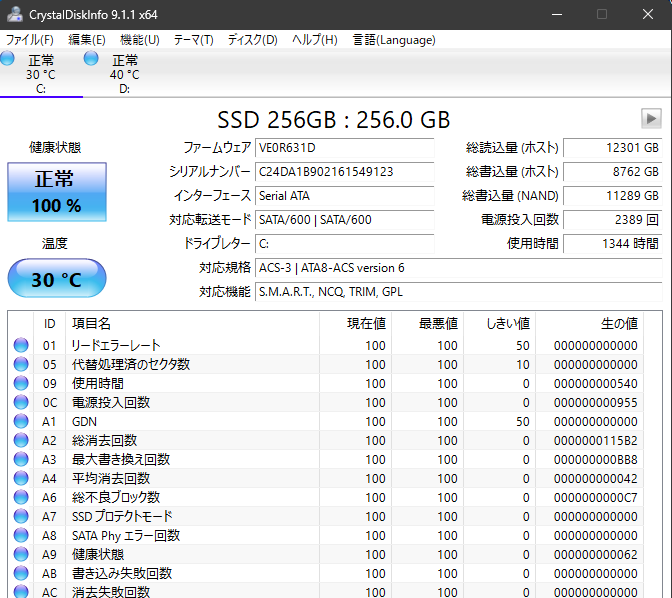Click raw value 0000000115B2
The image size is (672, 598).
tap(595, 441)
